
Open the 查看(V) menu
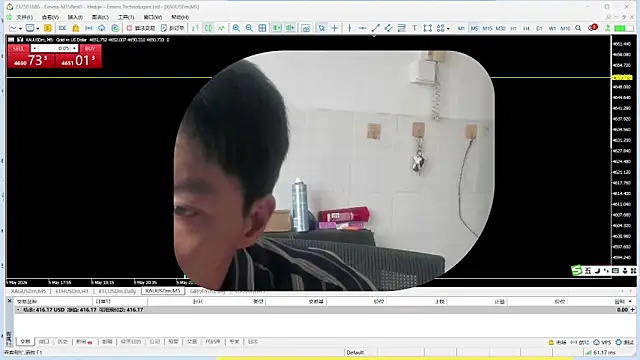click(x=50, y=17)
